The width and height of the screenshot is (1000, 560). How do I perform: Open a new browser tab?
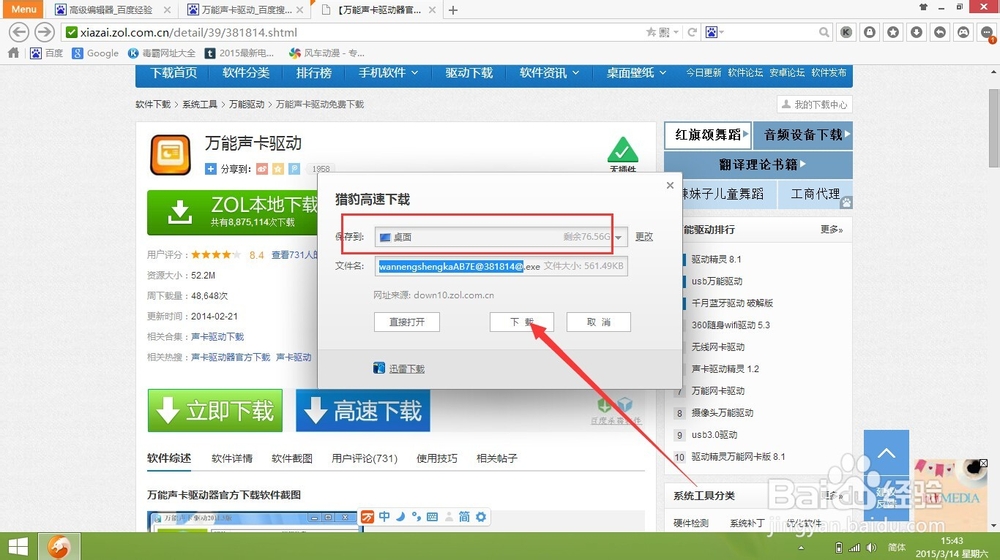453,10
